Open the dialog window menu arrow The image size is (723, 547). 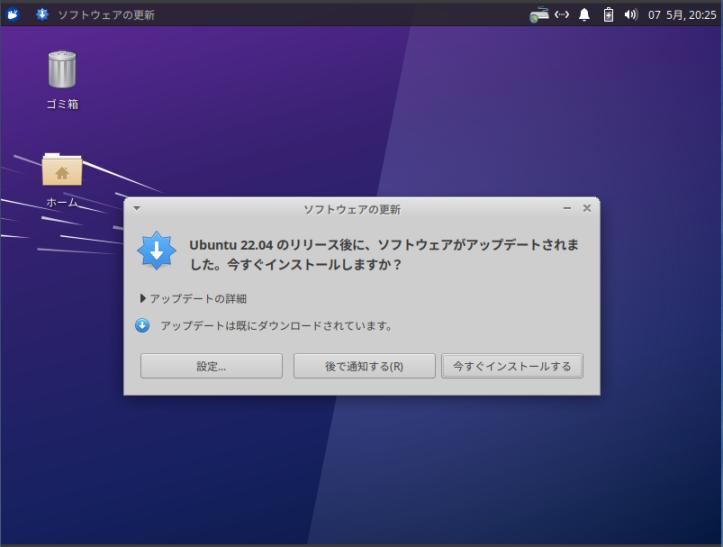(x=137, y=208)
